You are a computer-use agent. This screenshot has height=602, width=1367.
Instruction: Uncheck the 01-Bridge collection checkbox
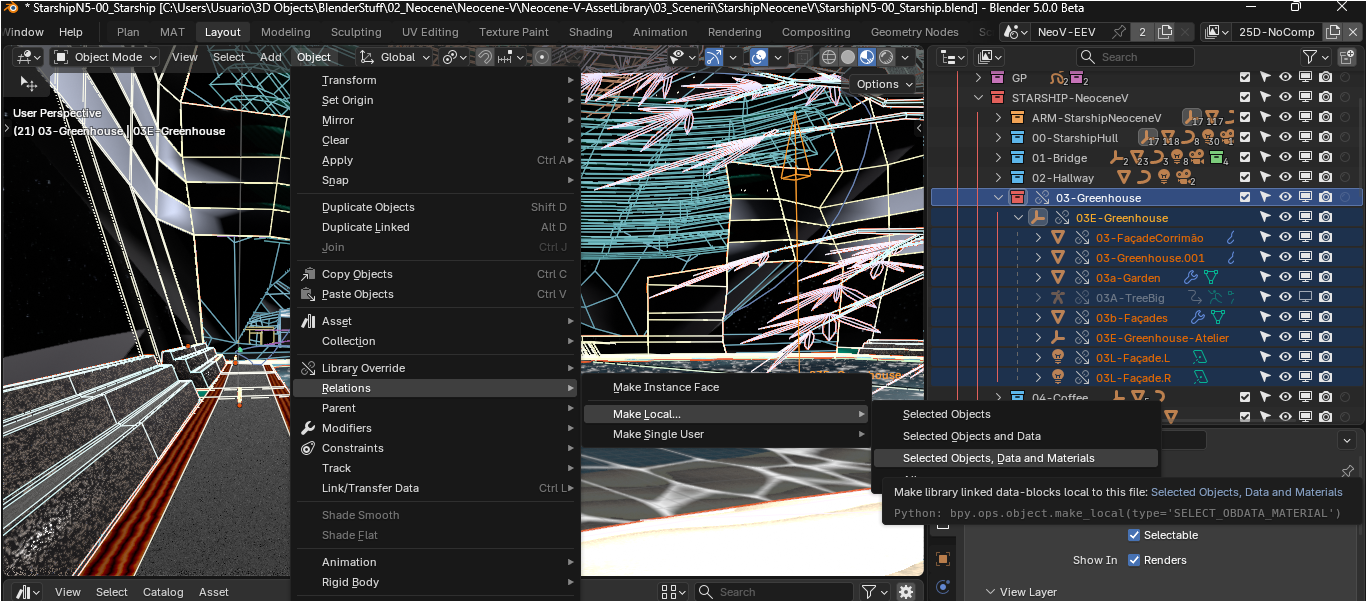1245,158
